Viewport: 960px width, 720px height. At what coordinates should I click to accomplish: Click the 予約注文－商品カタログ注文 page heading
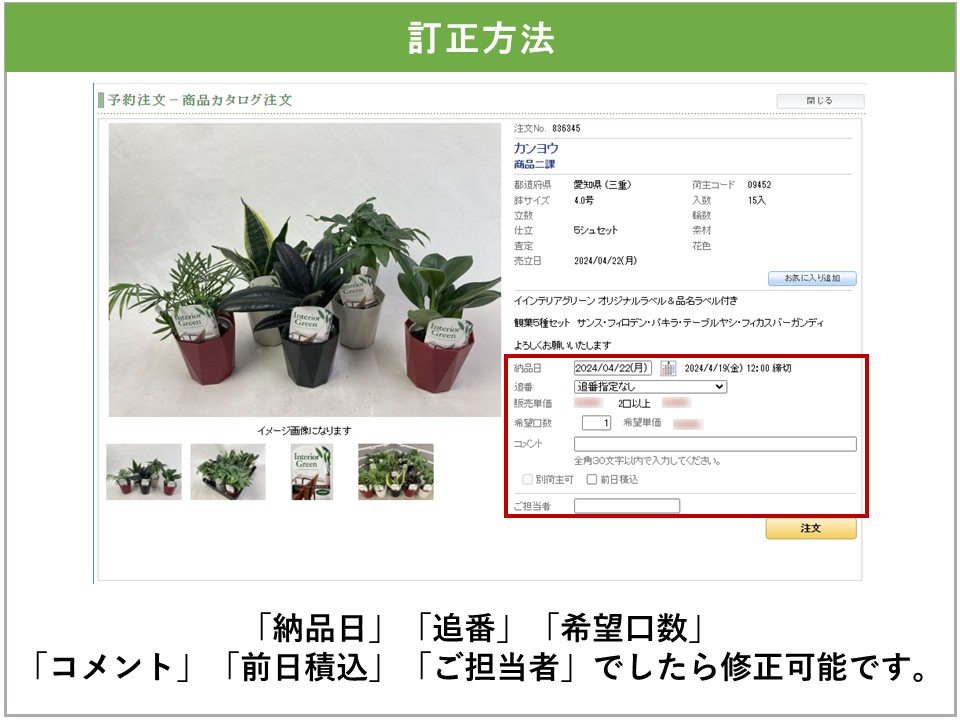tap(200, 100)
